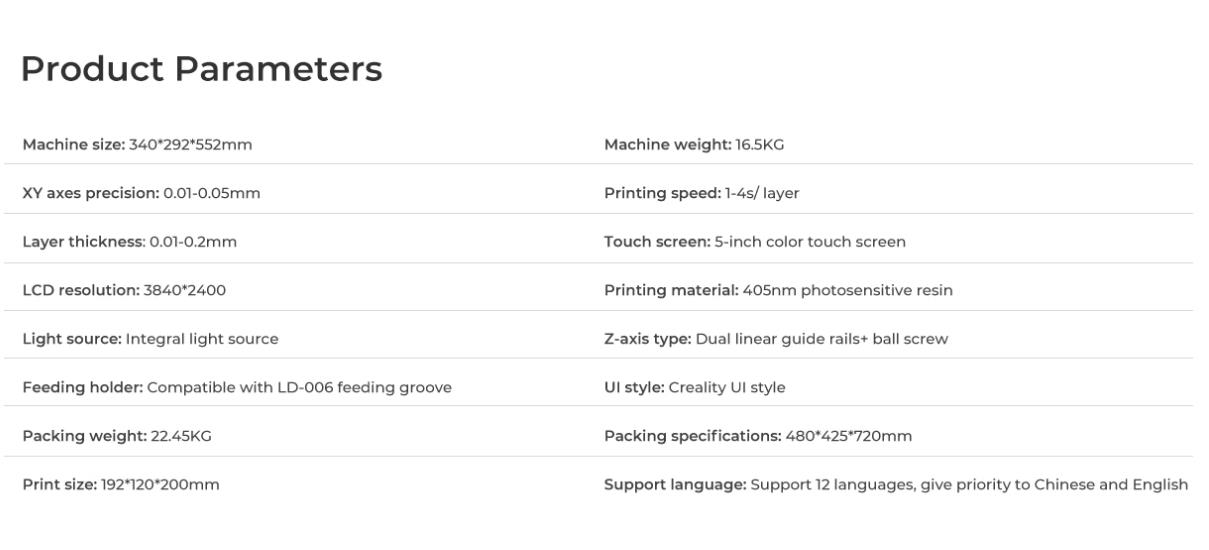The image size is (1209, 550).
Task: Click the Printing speed 1-4s/layer entry
Action: (701, 193)
